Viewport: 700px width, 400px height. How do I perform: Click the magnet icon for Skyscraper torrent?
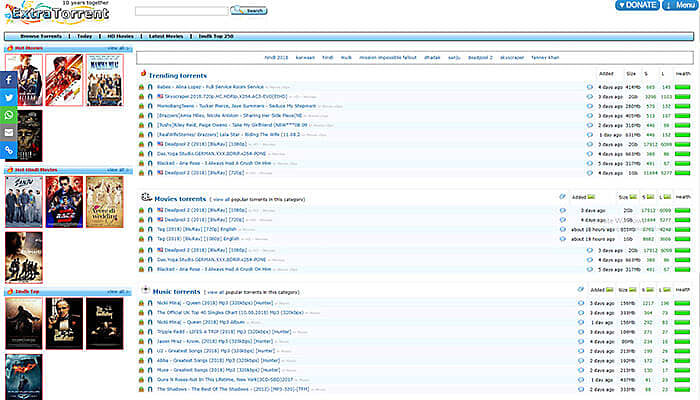tap(150, 96)
